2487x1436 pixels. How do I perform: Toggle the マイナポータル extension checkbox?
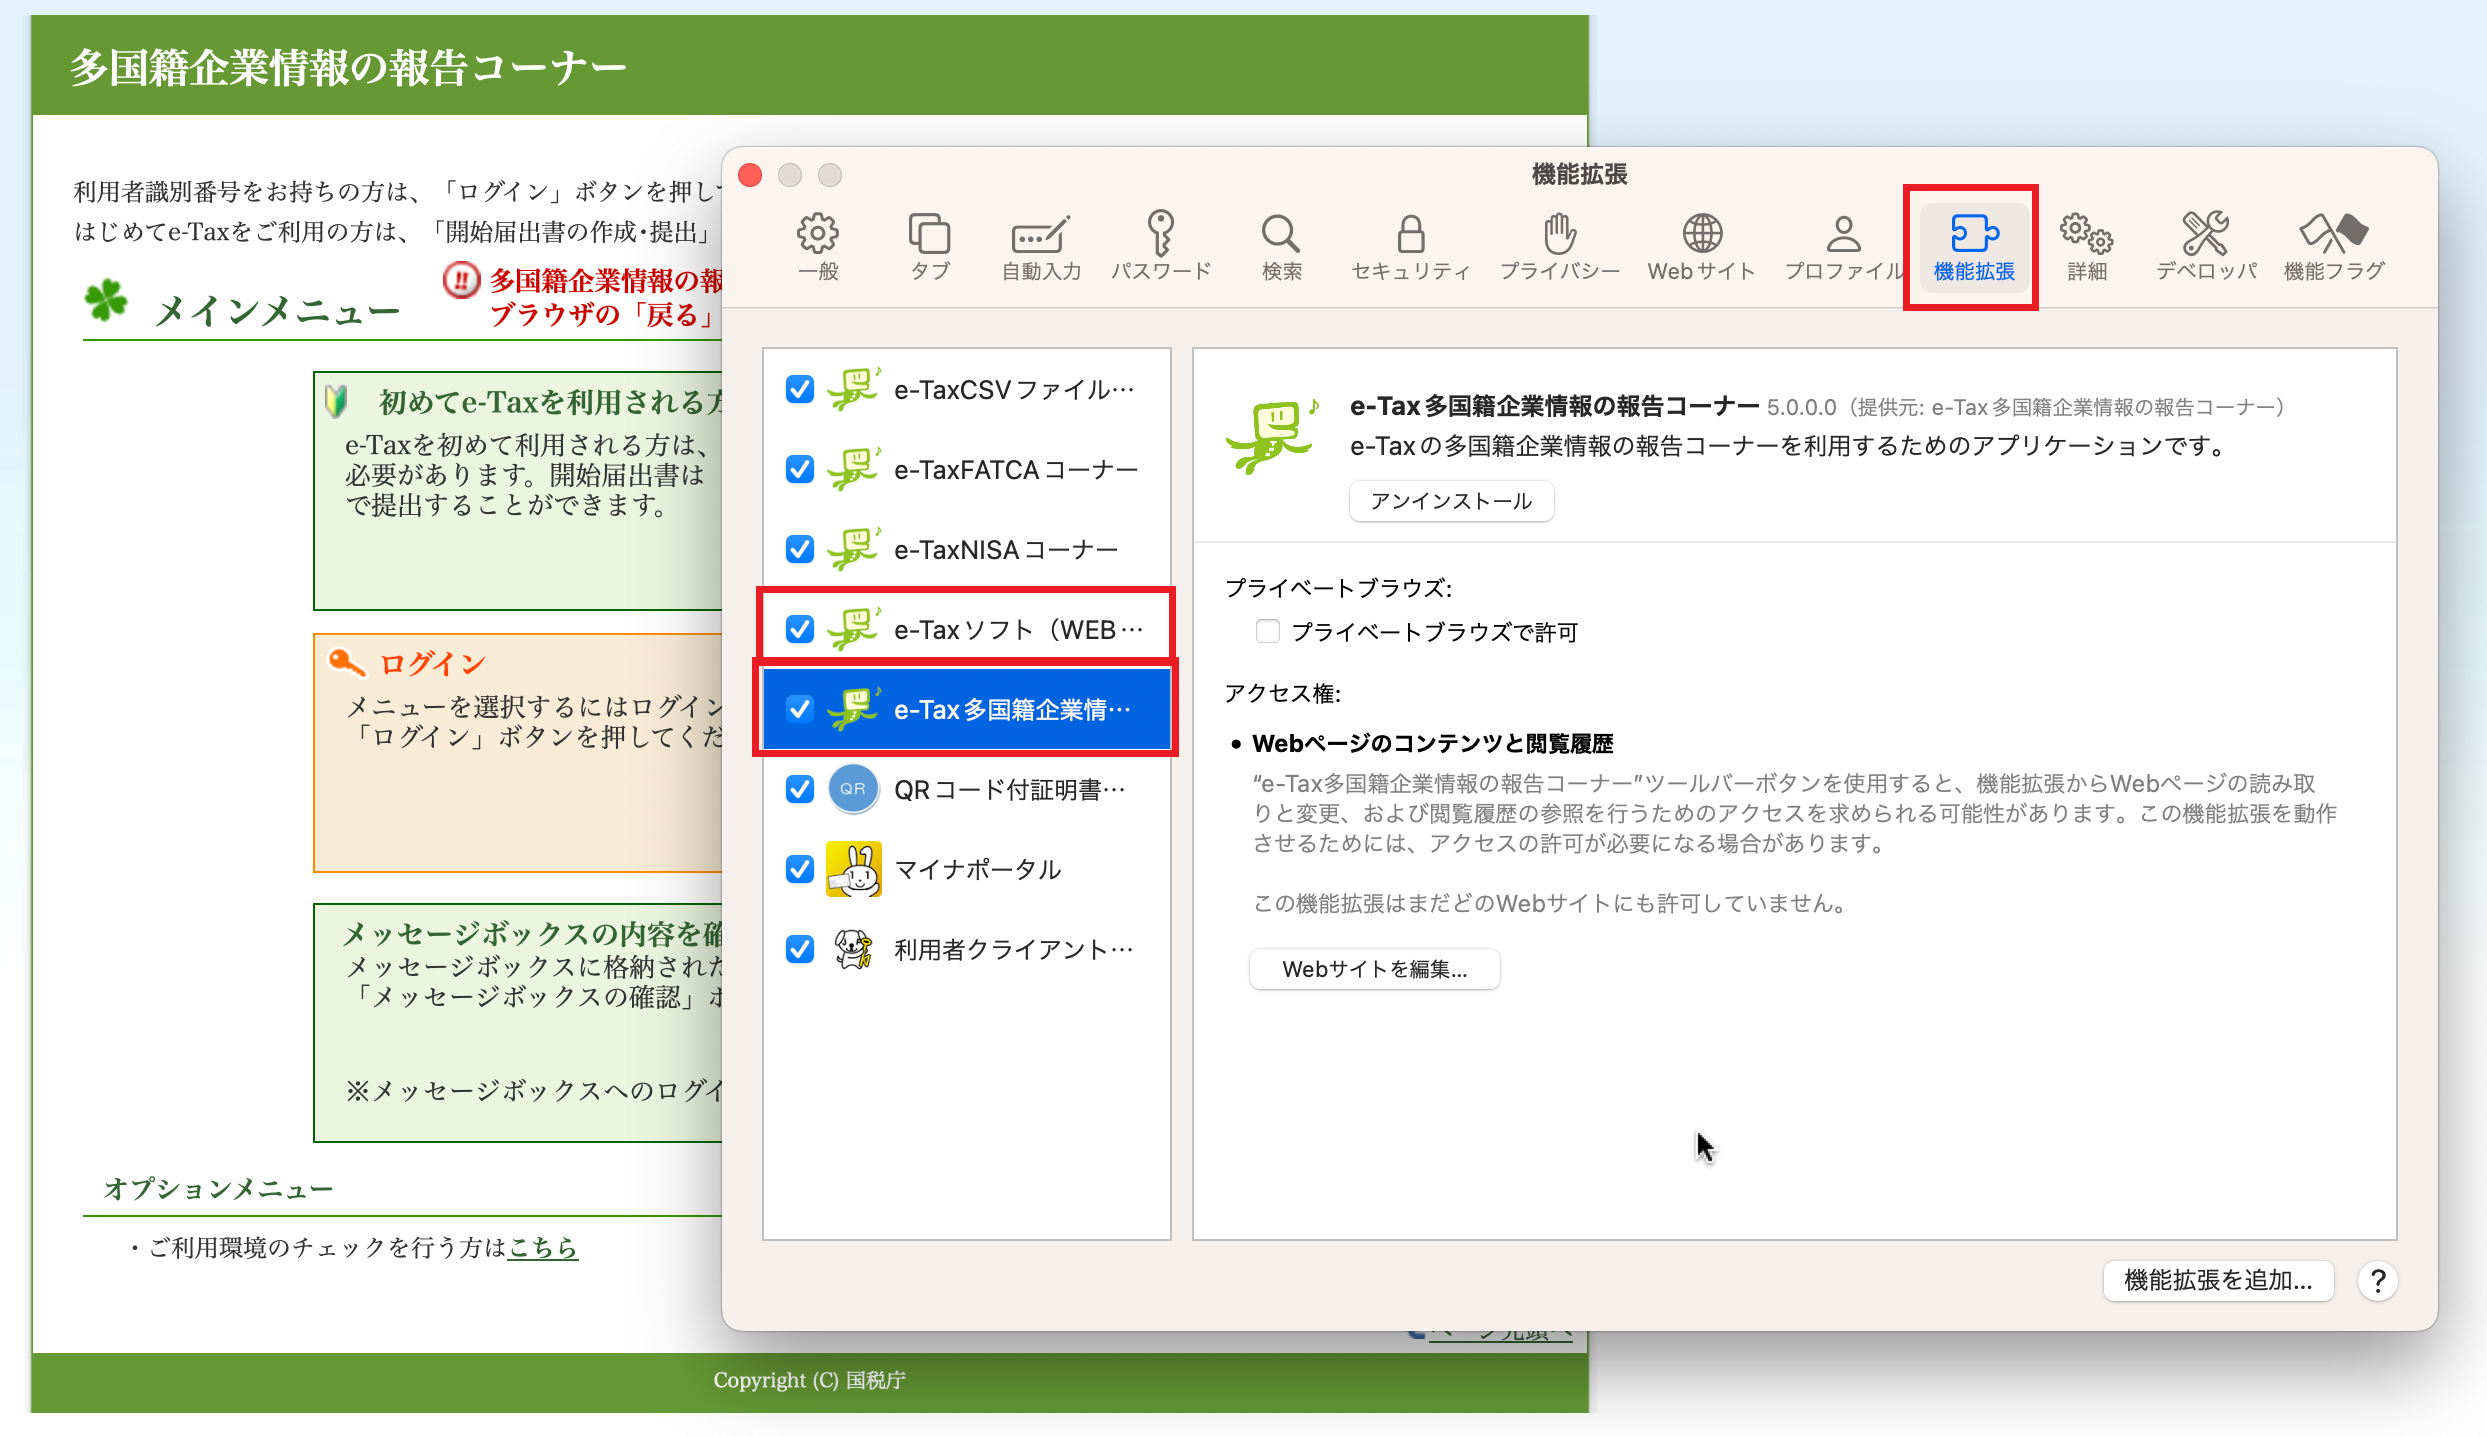coord(800,869)
